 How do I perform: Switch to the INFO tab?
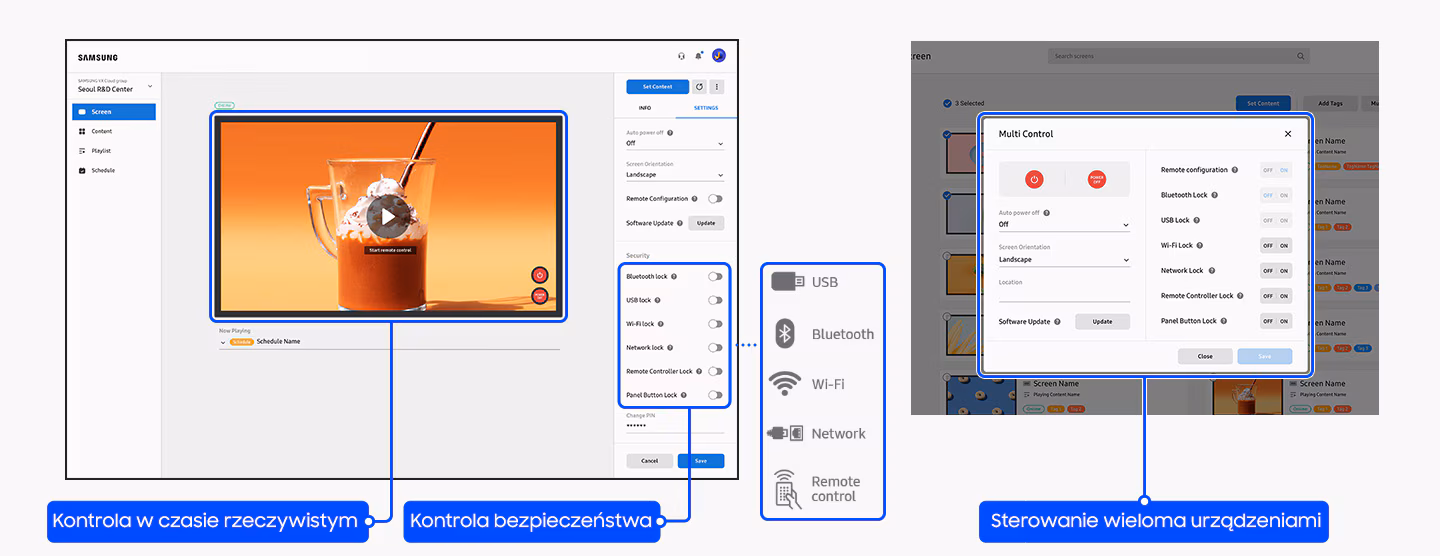pos(645,108)
